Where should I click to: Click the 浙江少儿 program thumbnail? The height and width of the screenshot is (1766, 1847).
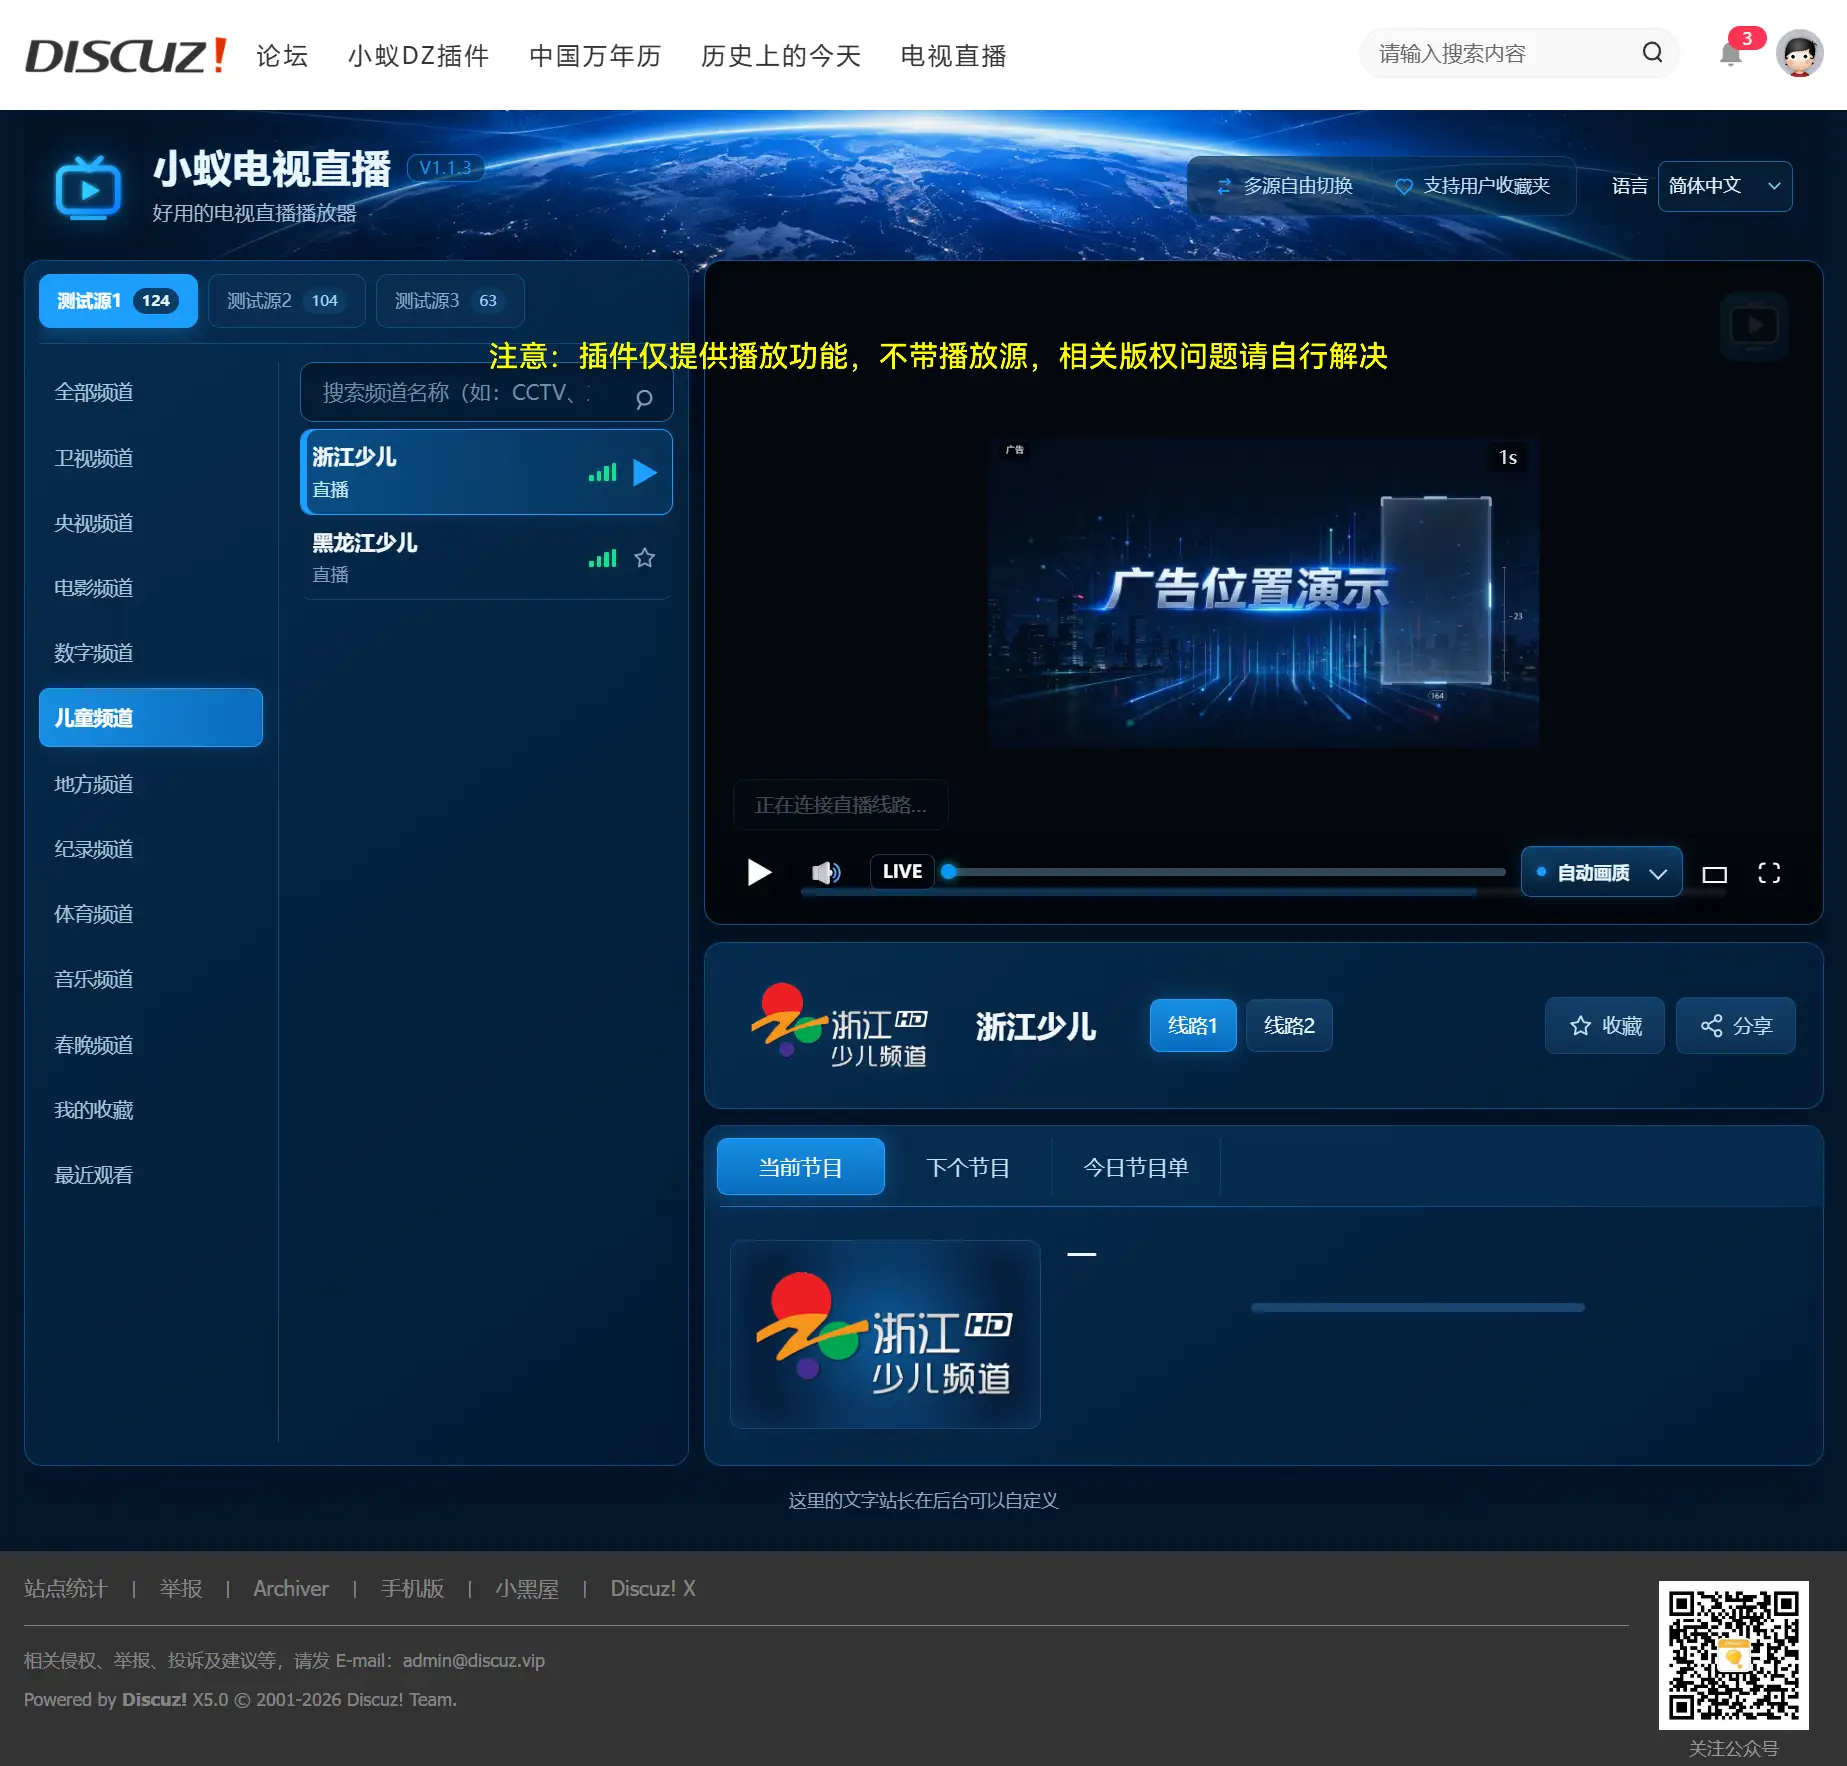[885, 1334]
